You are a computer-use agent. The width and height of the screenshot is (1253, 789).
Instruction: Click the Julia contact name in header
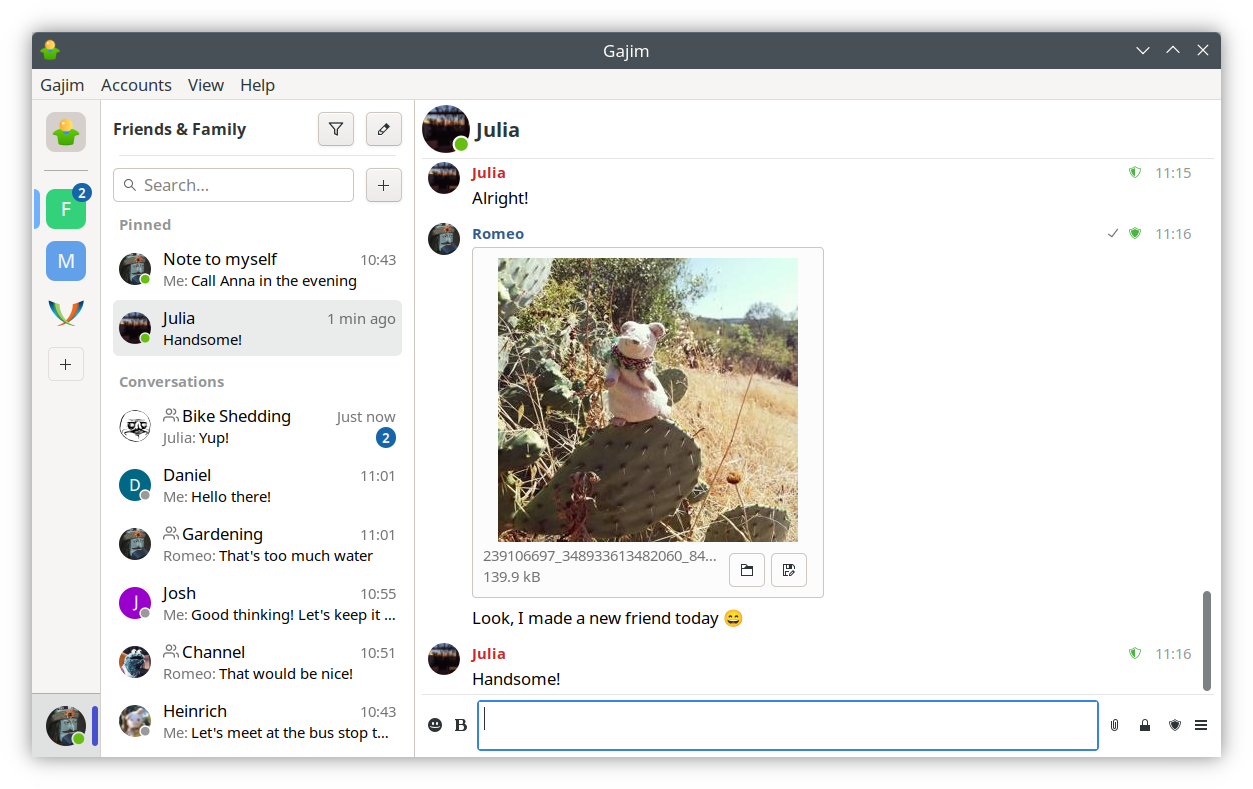coord(497,130)
